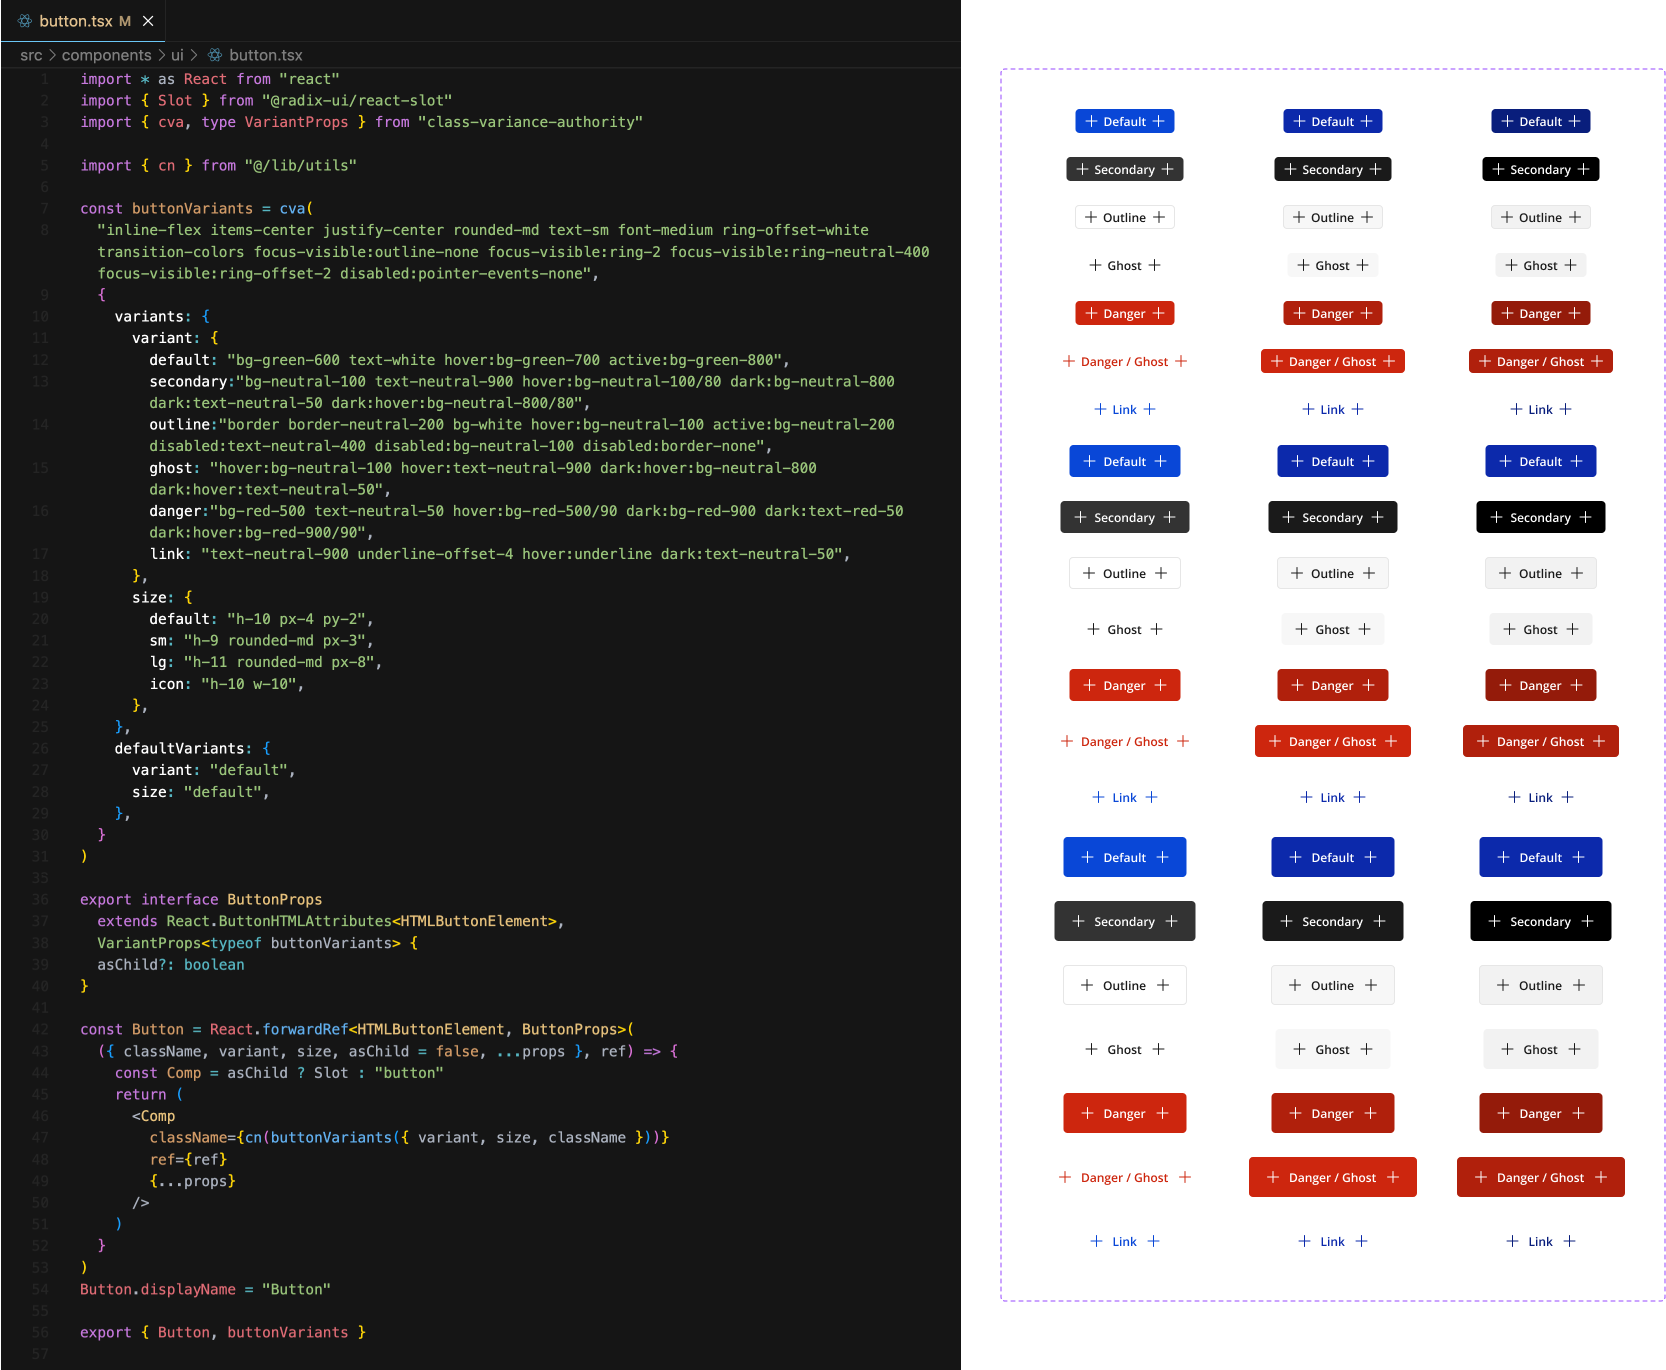Click the 'const Comp = asChild ? Slot : "button"' line
Image resolution: width=1666 pixels, height=1370 pixels.
pyautogui.click(x=279, y=1072)
